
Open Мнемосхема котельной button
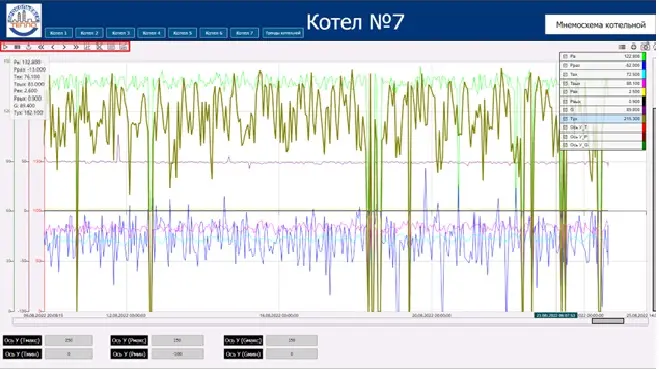(601, 25)
